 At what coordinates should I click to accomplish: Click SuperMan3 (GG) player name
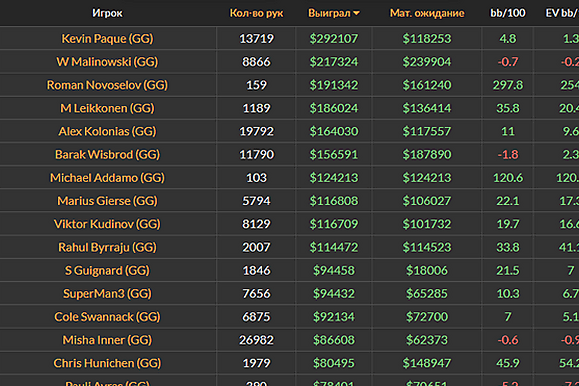[107, 294]
